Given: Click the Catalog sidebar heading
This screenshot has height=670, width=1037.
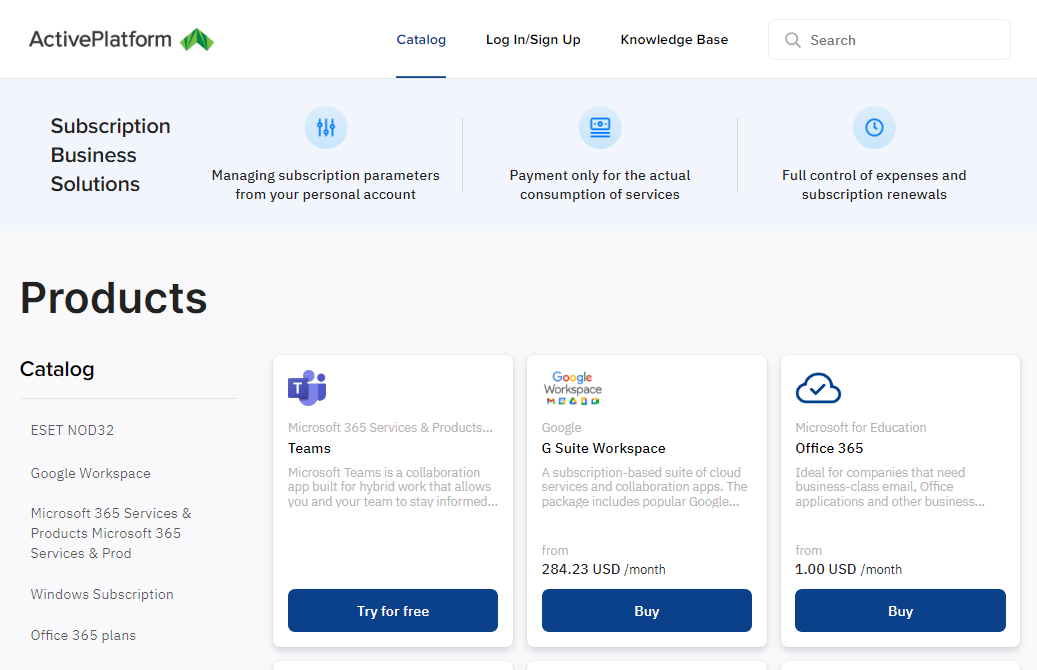Looking at the screenshot, I should click(x=57, y=369).
